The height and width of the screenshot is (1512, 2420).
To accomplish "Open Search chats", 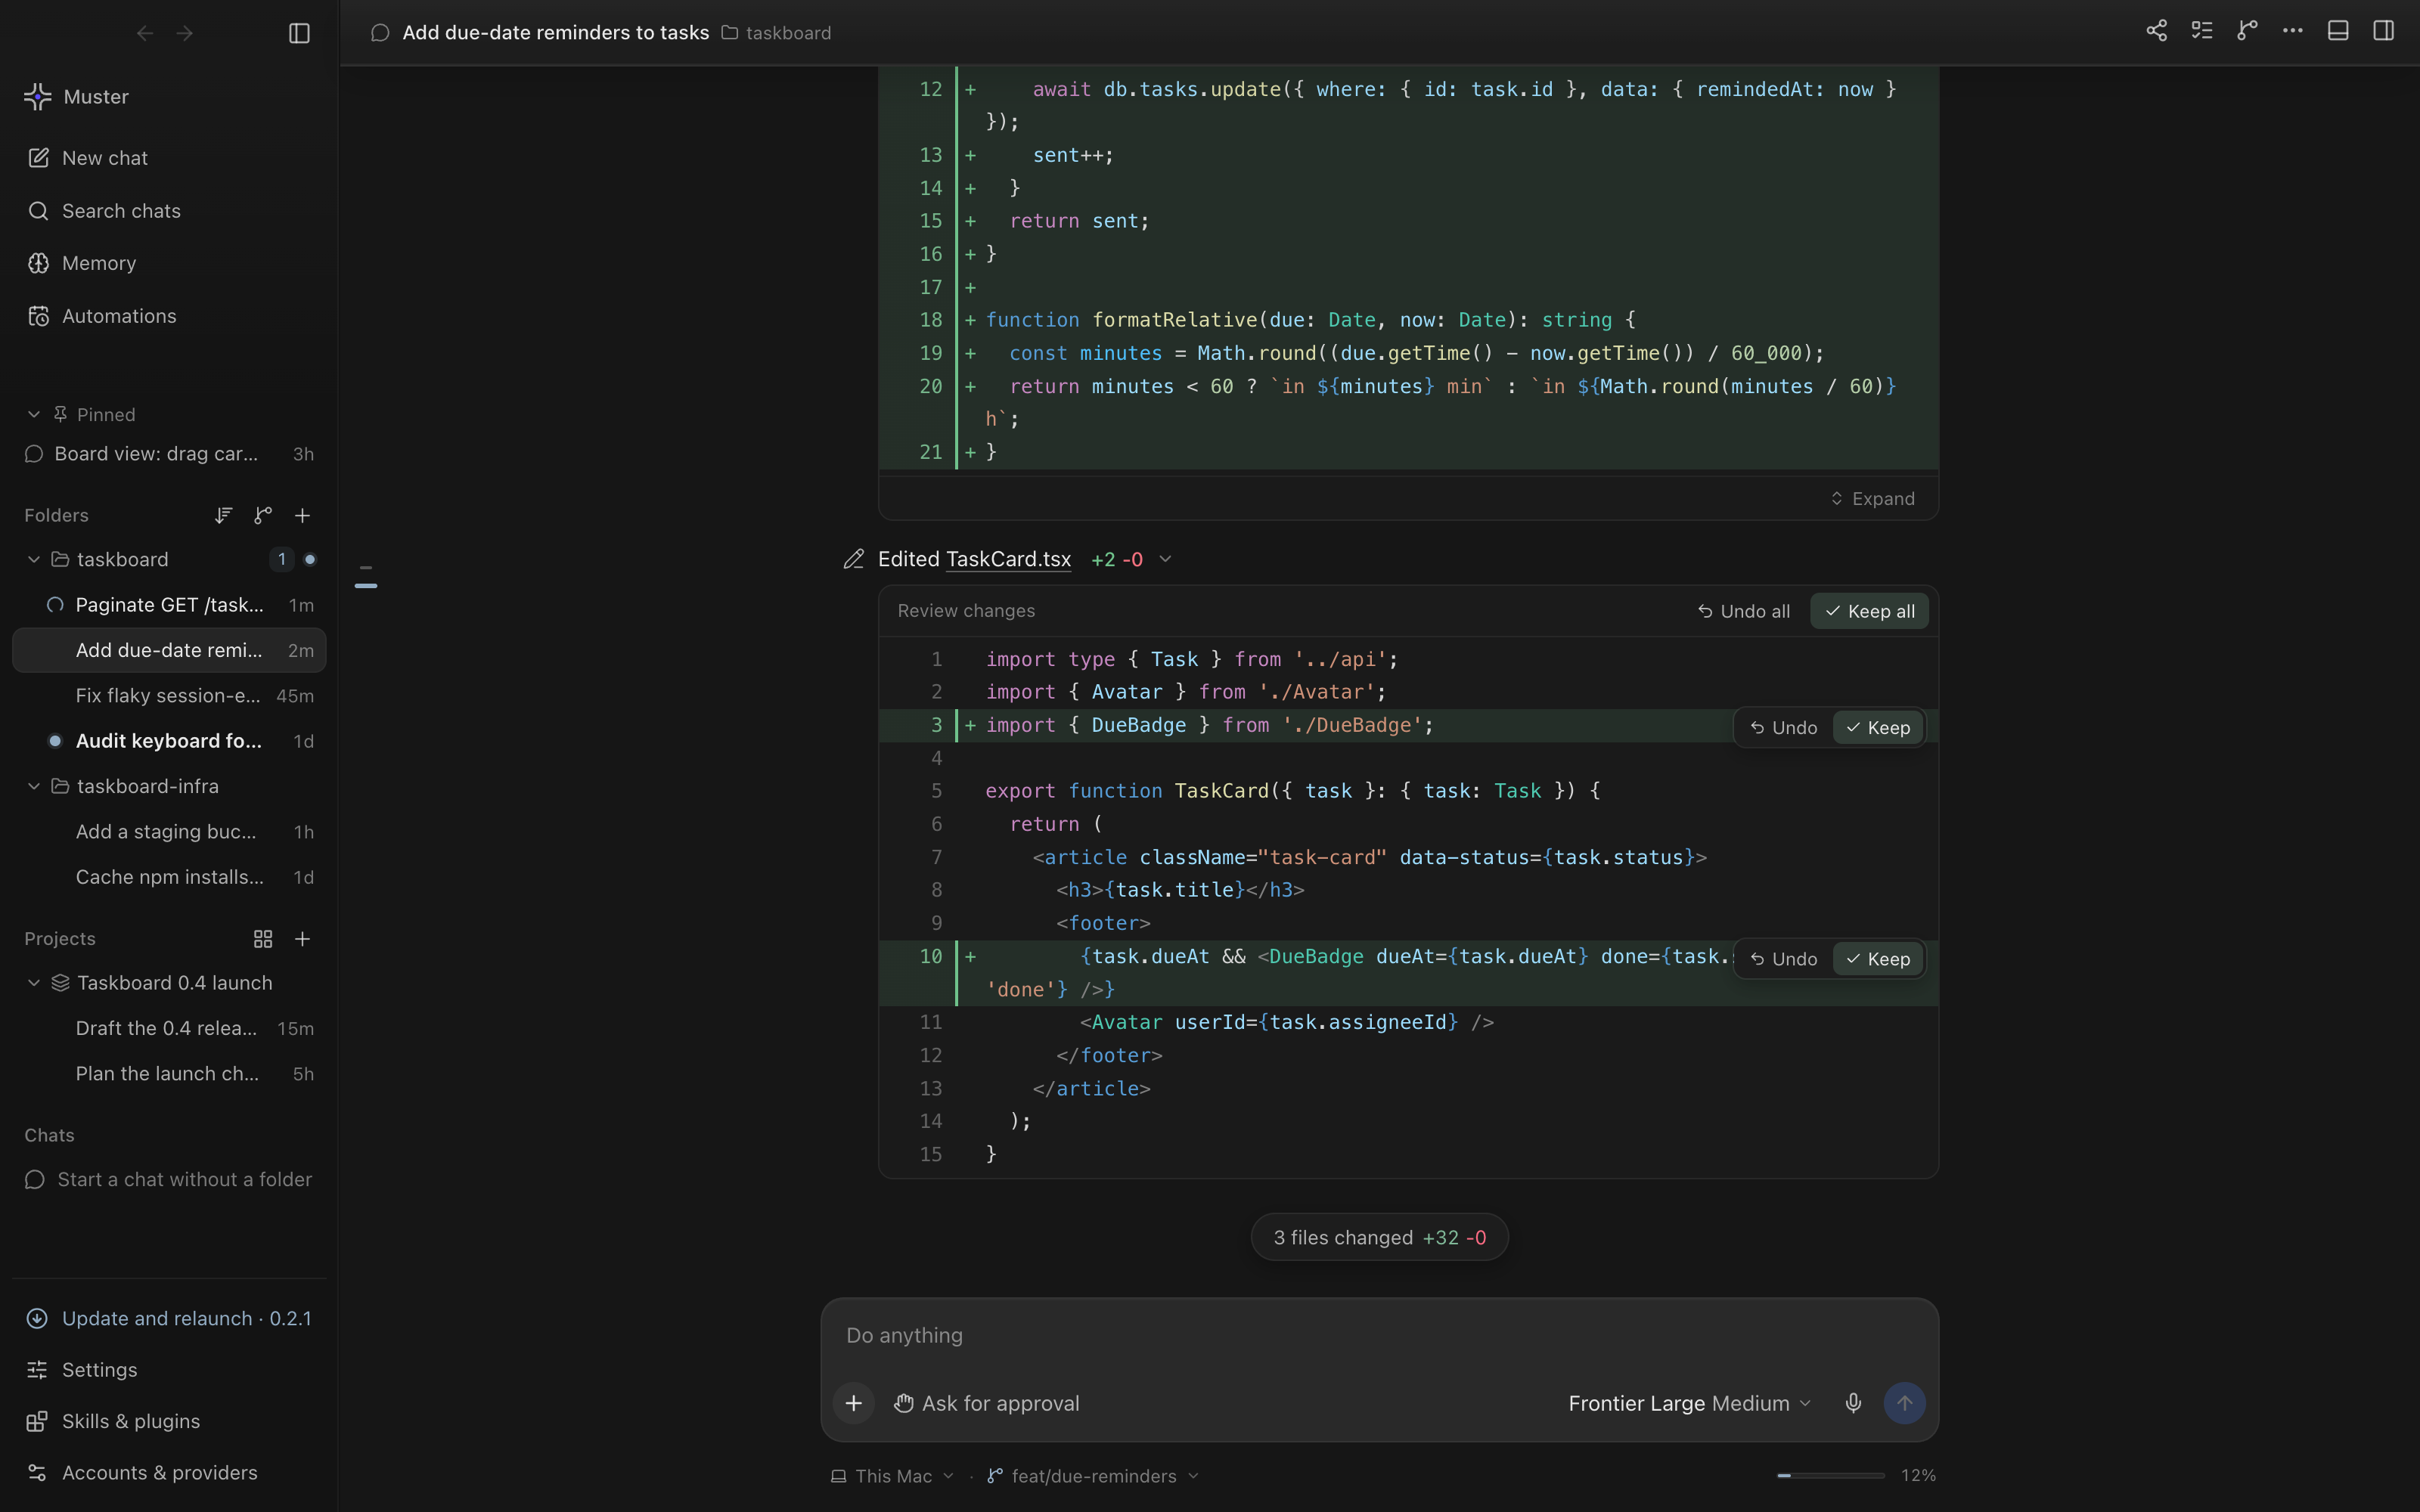I will pos(169,211).
